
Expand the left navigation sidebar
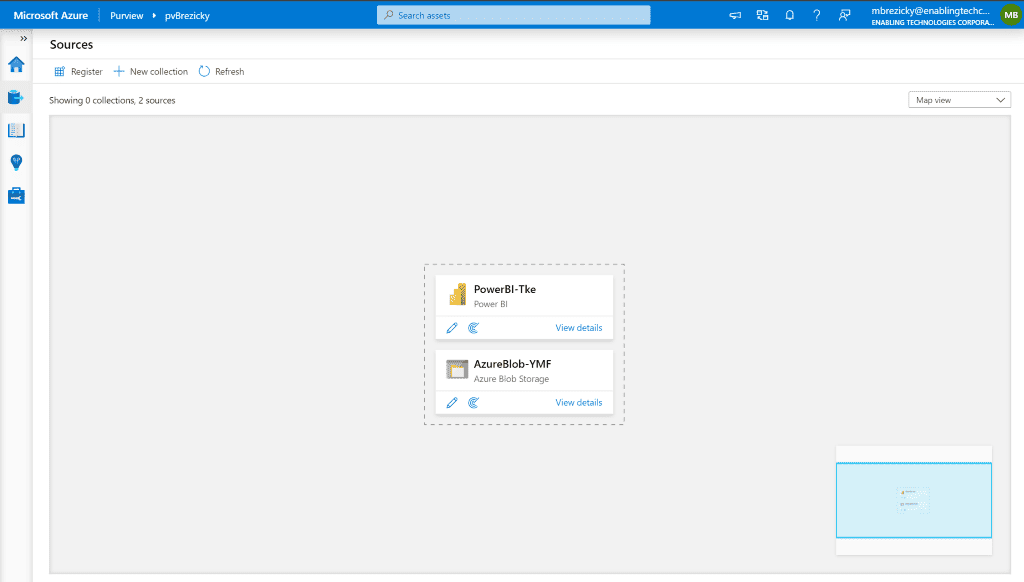coord(24,39)
